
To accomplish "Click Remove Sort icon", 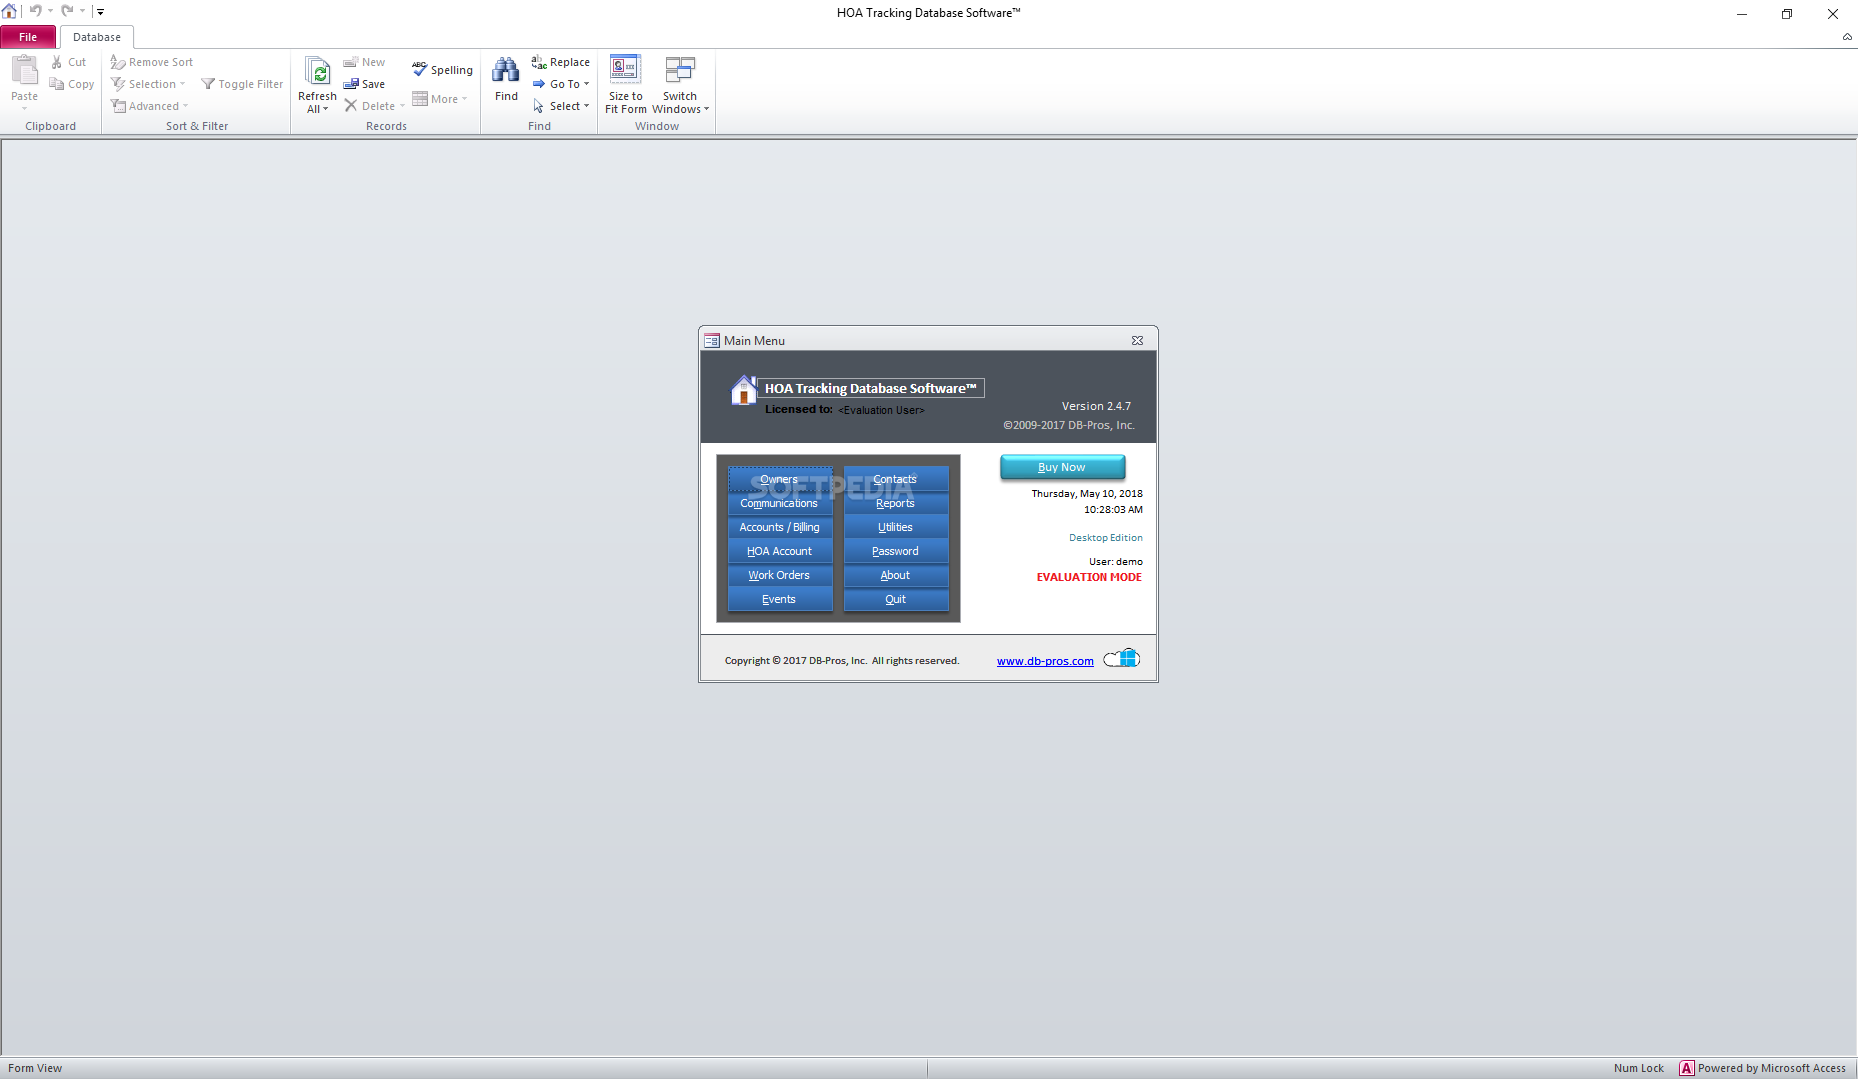I will 118,62.
